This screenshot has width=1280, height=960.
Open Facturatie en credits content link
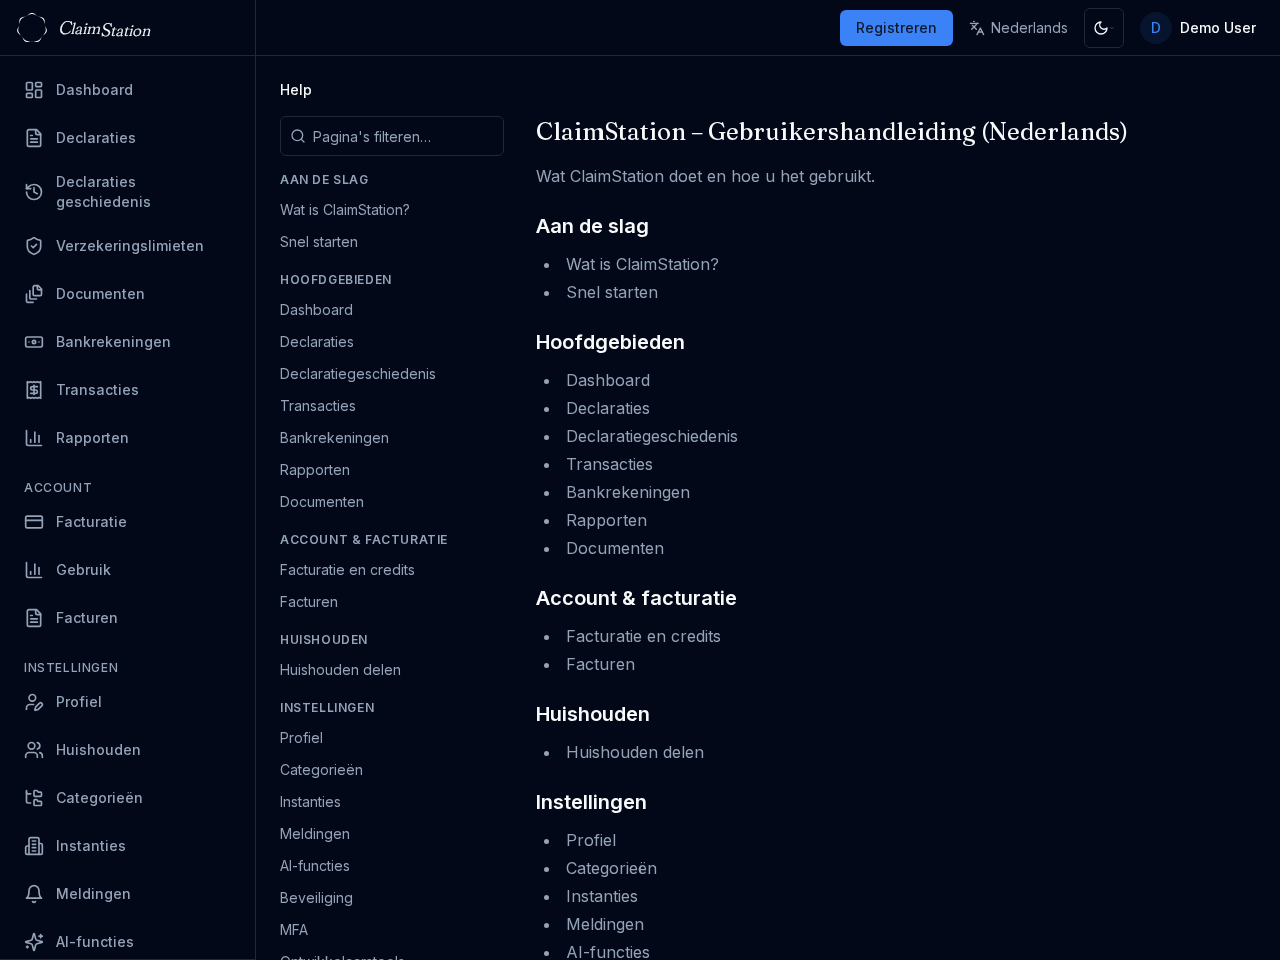[x=643, y=636]
